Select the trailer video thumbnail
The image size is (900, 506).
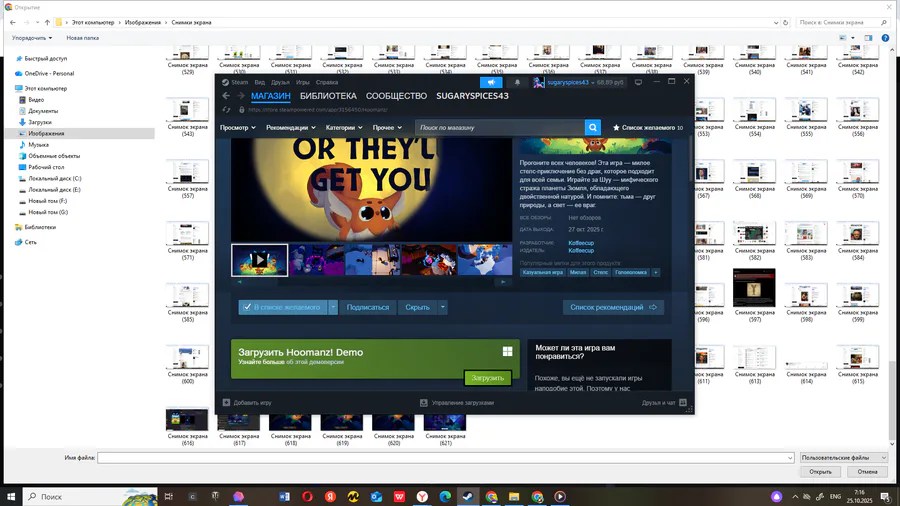coord(259,260)
